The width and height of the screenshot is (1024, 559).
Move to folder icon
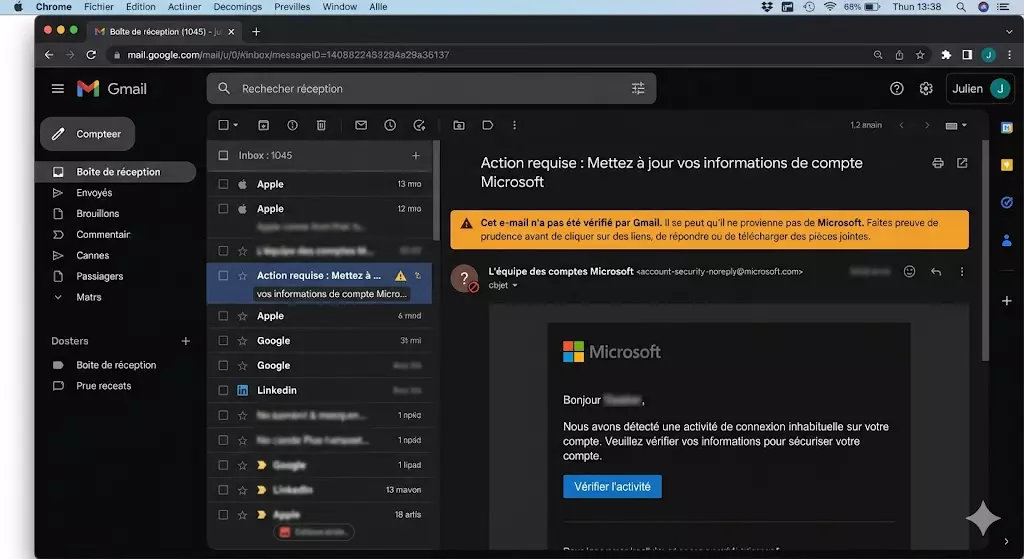click(x=459, y=125)
